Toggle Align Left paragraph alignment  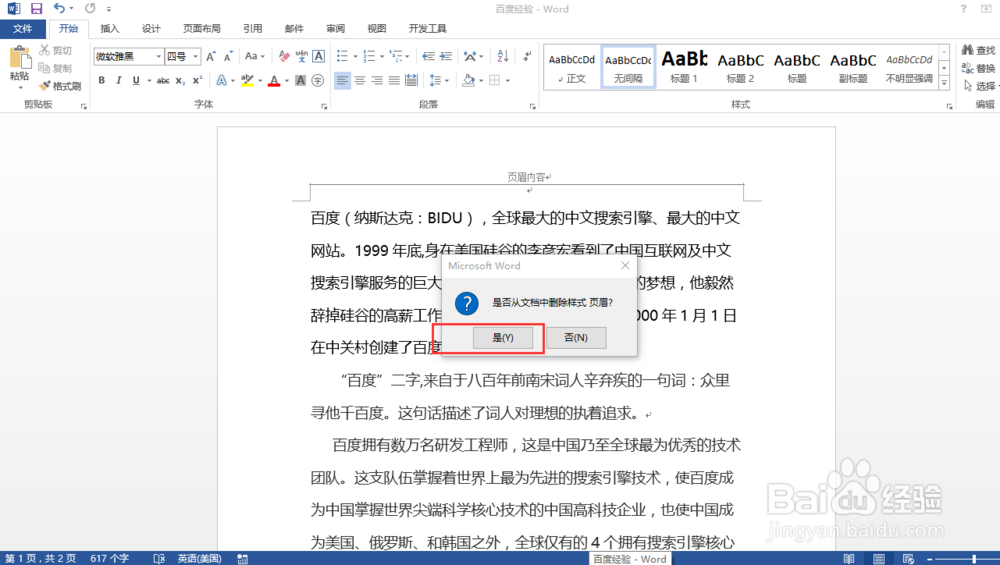coord(342,80)
